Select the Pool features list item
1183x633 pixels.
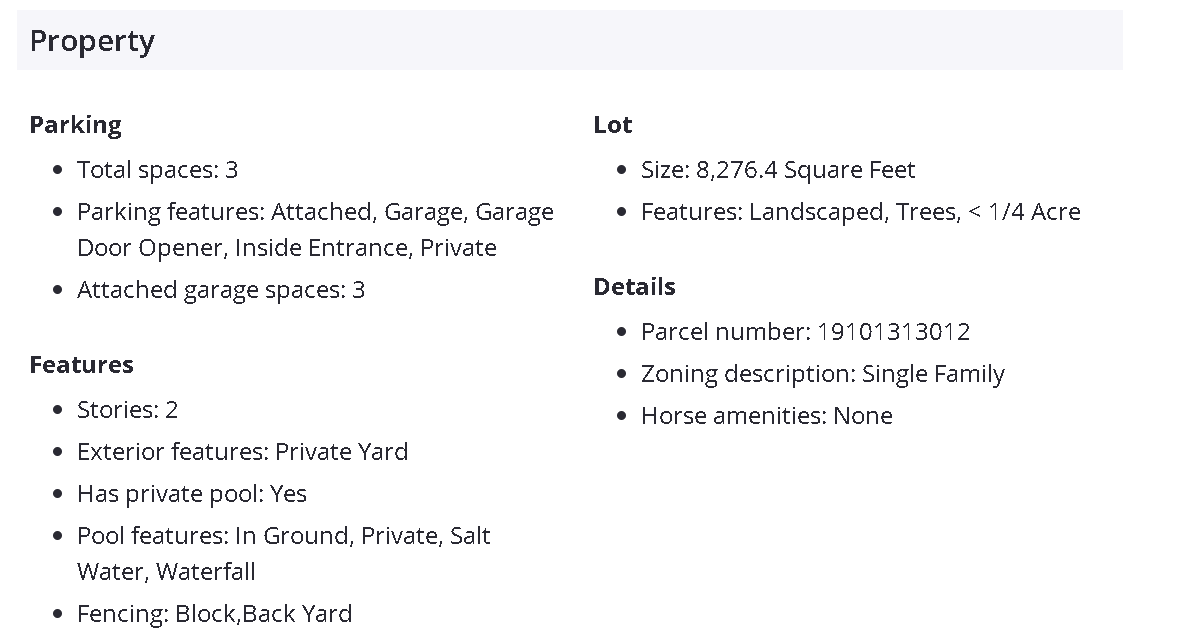click(283, 553)
